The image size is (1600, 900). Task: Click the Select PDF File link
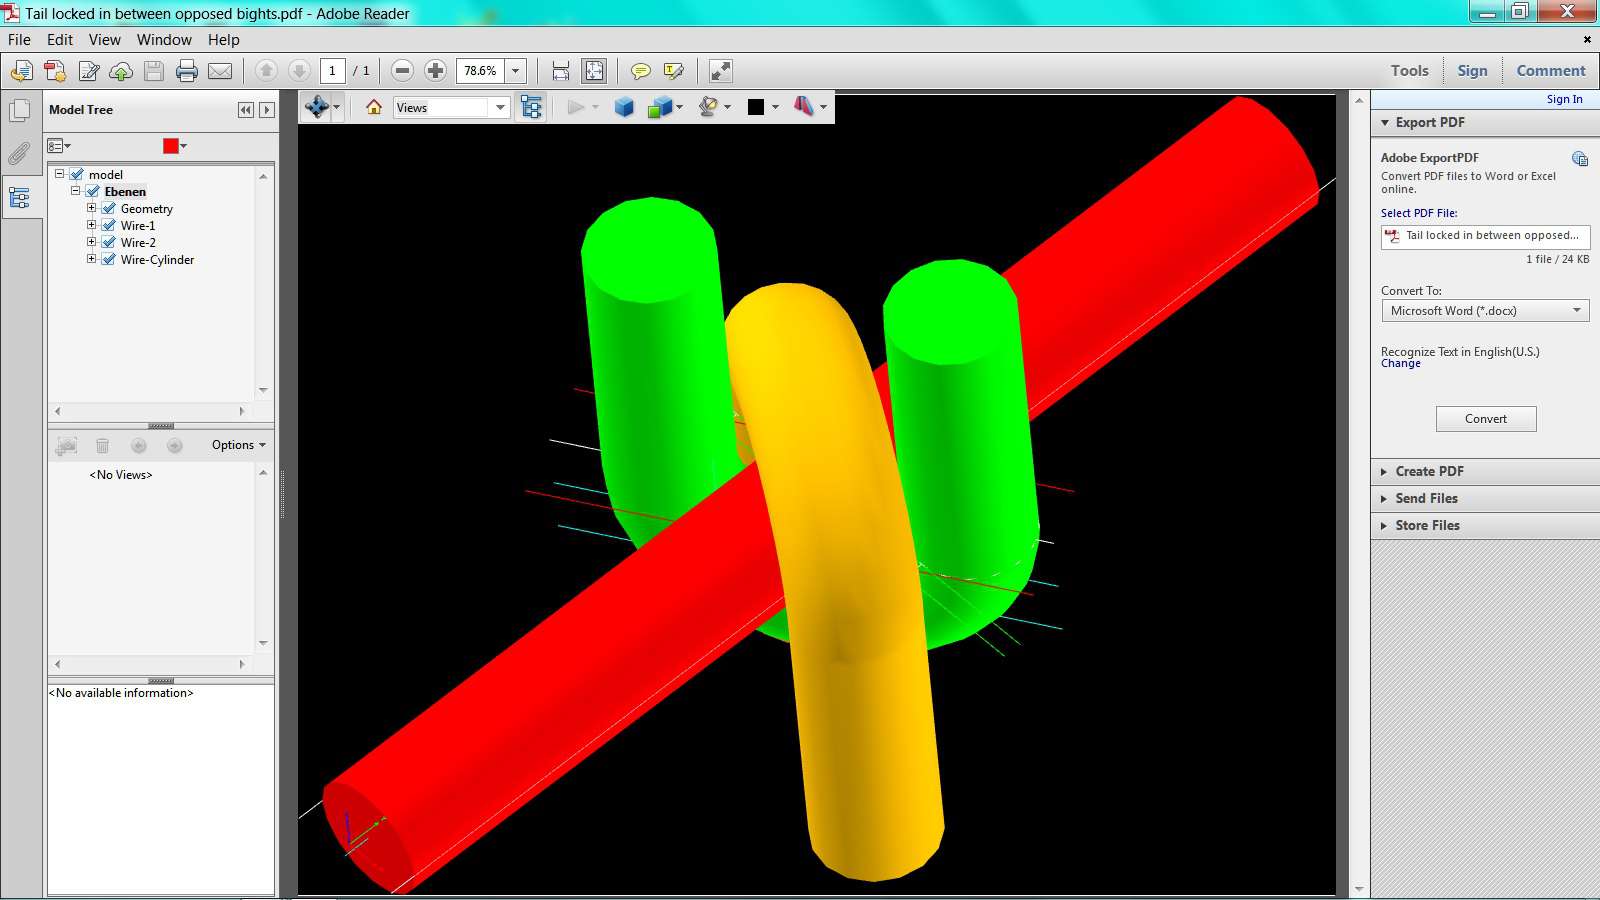pos(1419,213)
